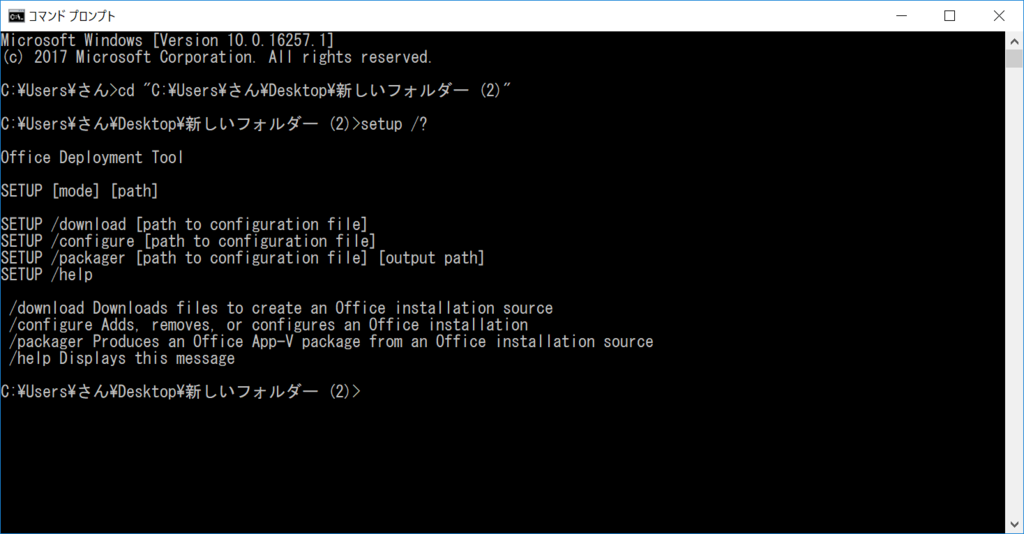This screenshot has height=534, width=1024.
Task: Maximize the Command Prompt window
Action: pyautogui.click(x=950, y=16)
